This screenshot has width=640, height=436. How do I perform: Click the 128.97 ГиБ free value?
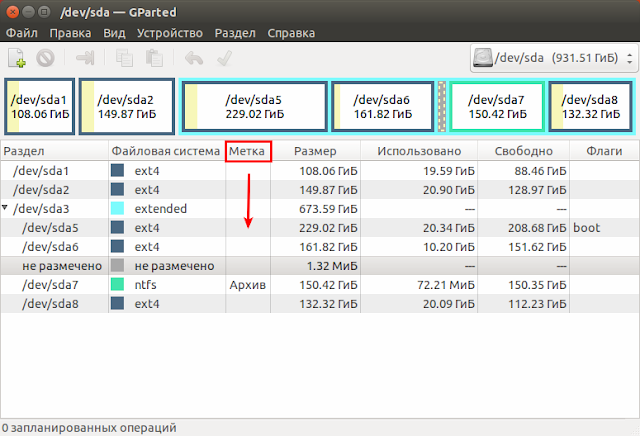click(537, 190)
